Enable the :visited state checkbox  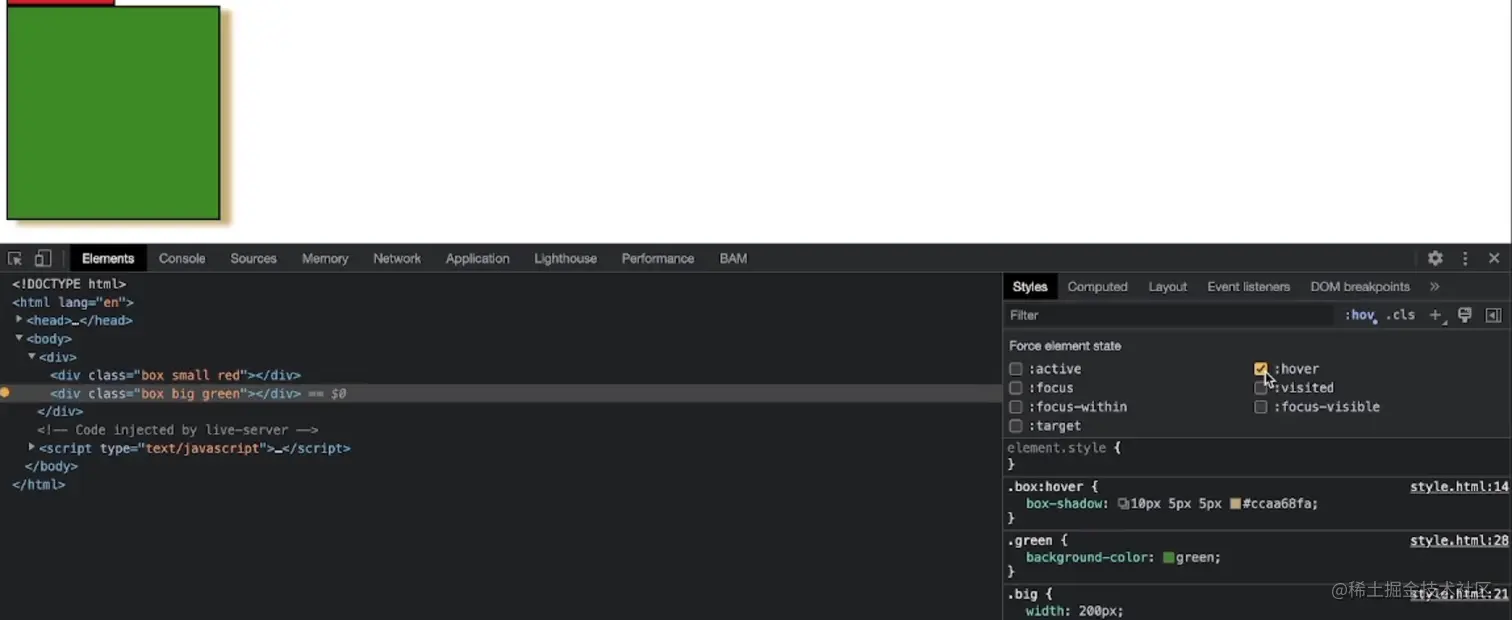pyautogui.click(x=1261, y=388)
